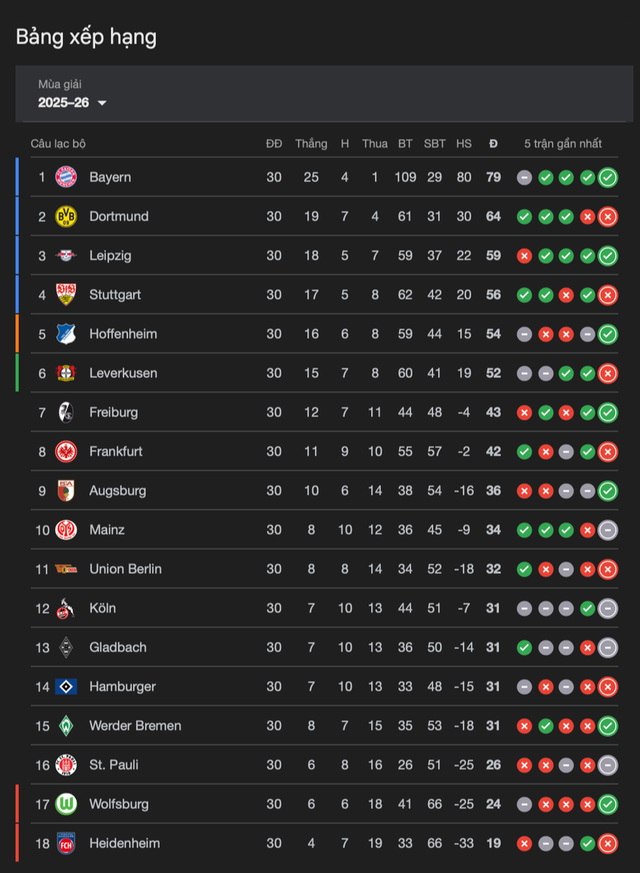Screen dimensions: 640x873
Task: Click Bayern's latest match win indicator
Action: (608, 177)
